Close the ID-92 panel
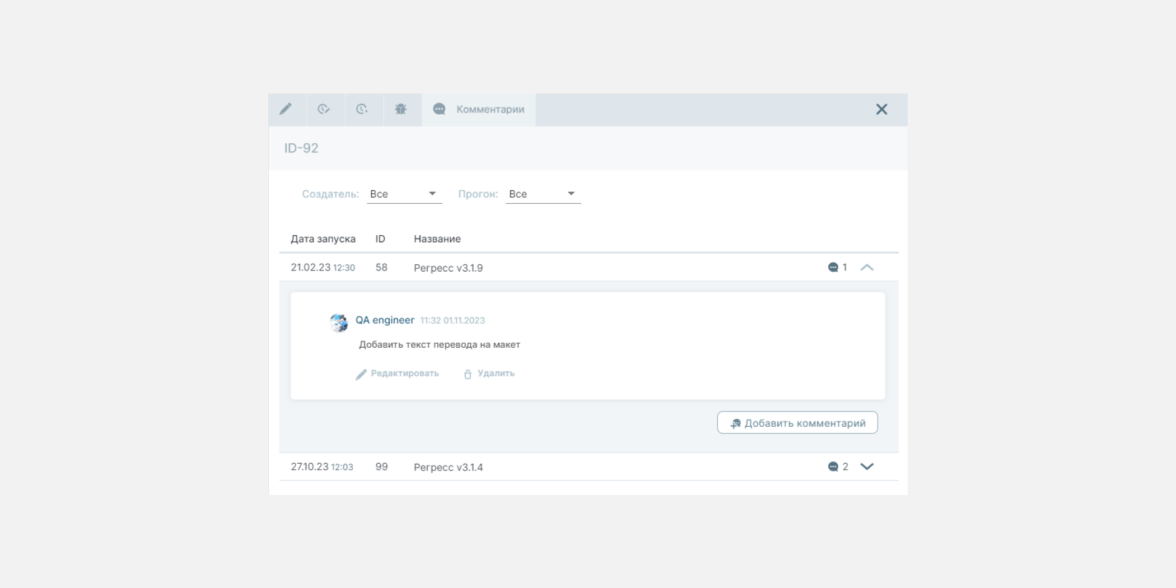 tap(881, 110)
